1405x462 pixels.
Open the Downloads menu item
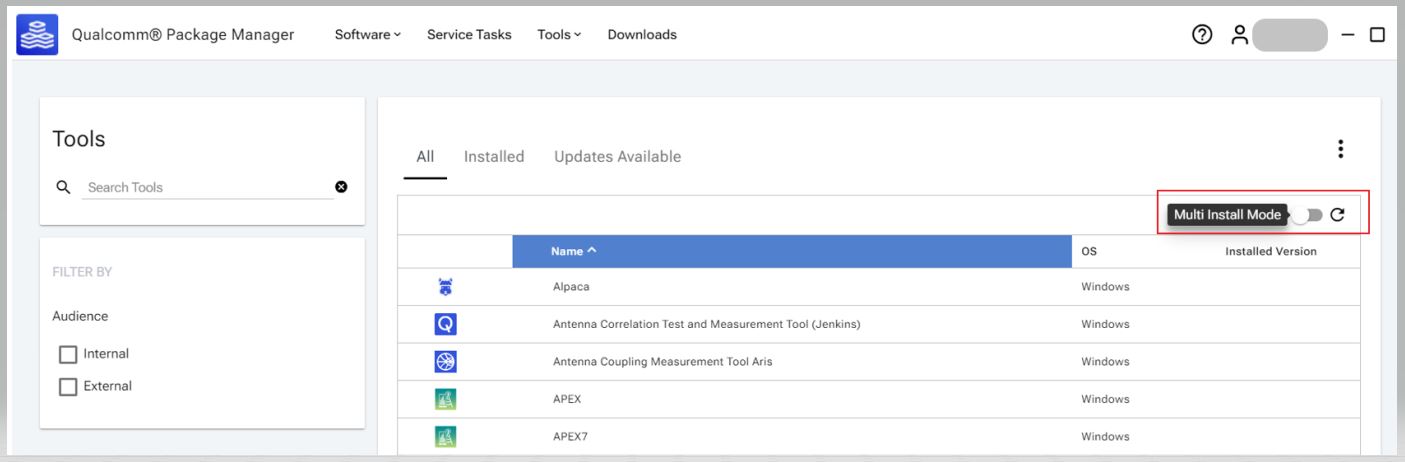(642, 35)
